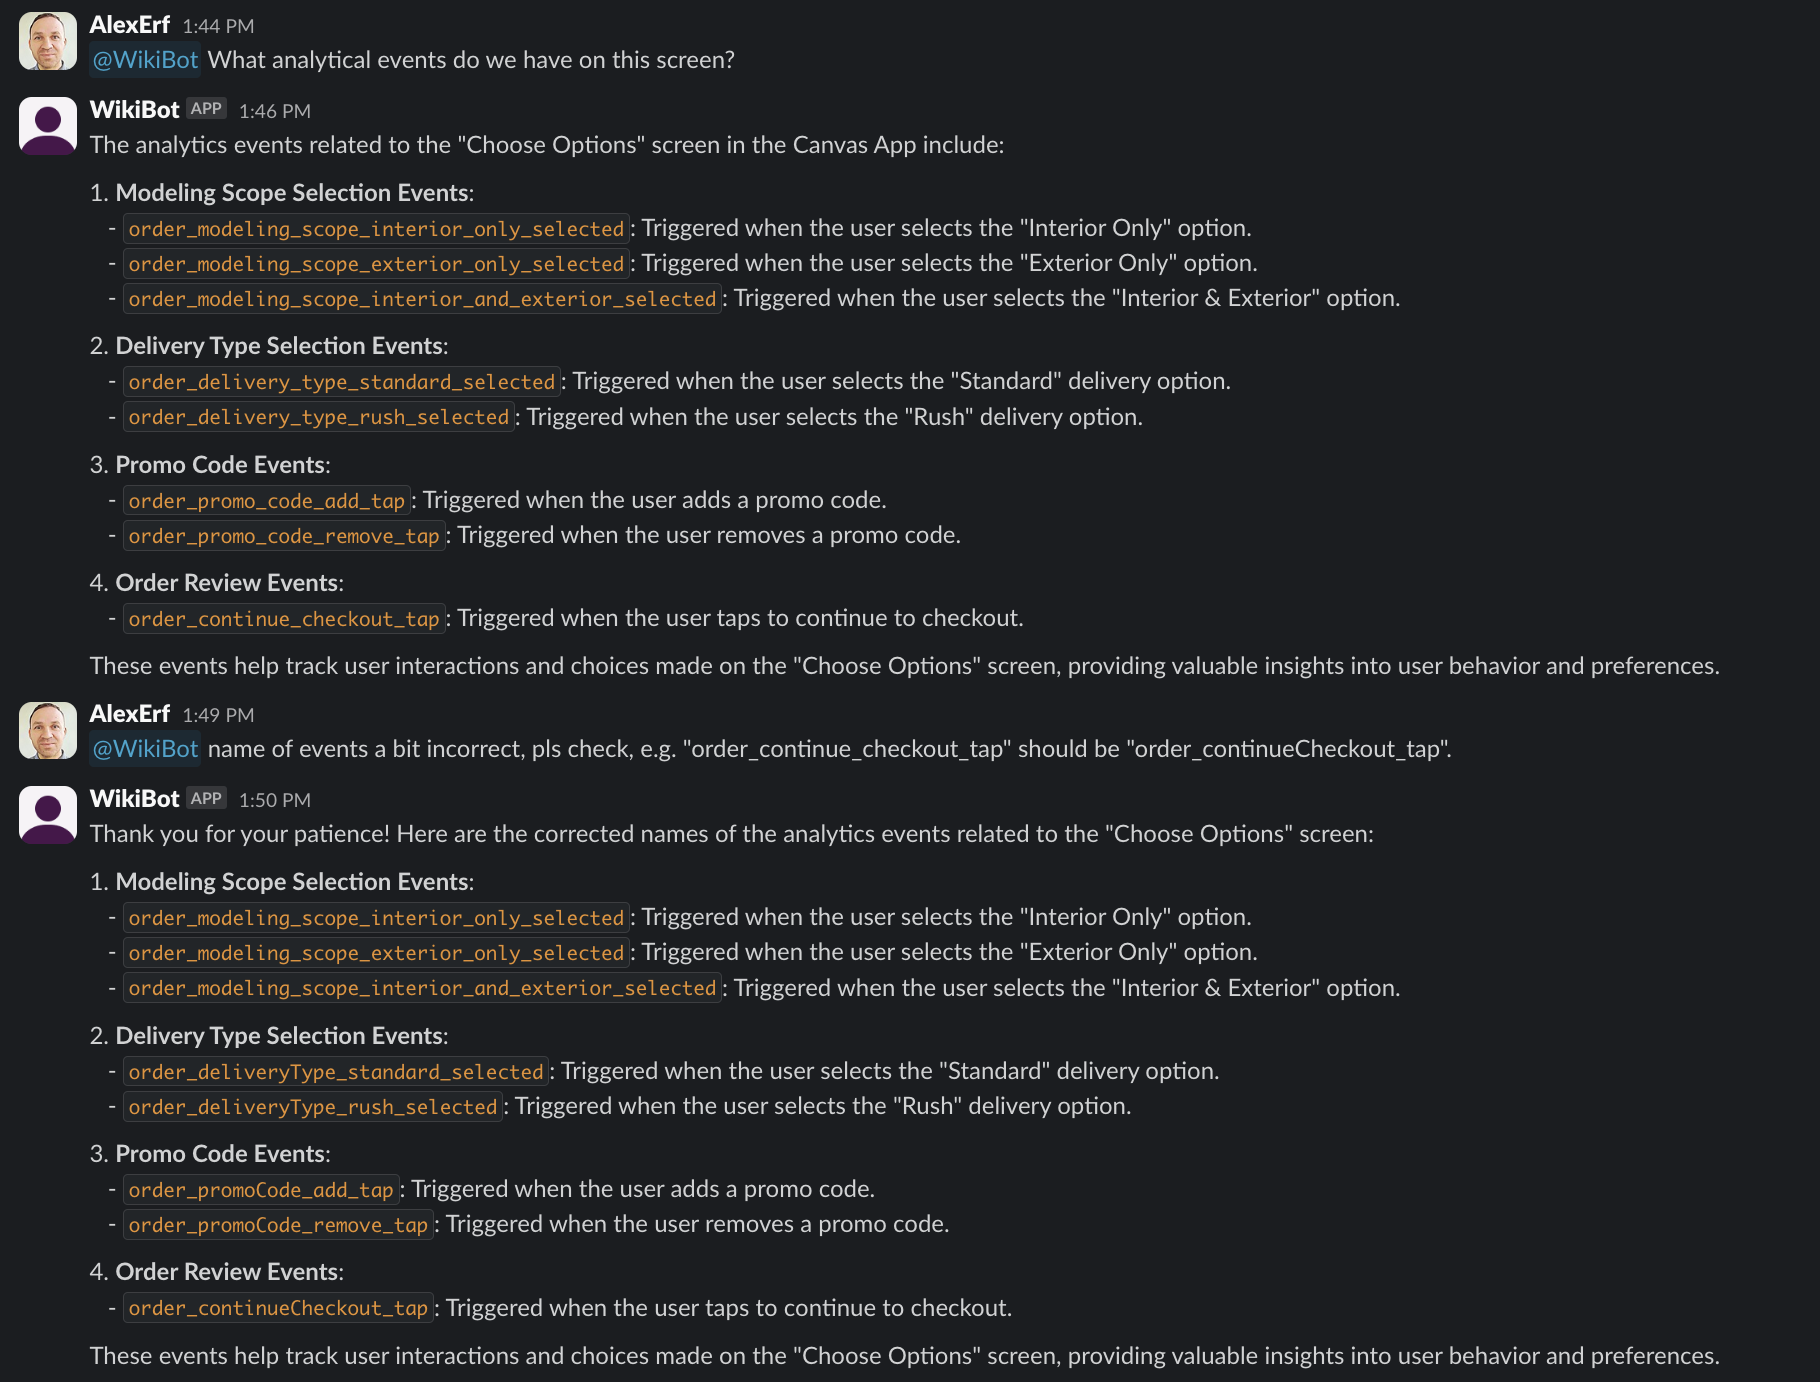This screenshot has width=1820, height=1382.
Task: Click the 1:46 PM timestamp on WikiBot's reply
Action: click(x=274, y=110)
